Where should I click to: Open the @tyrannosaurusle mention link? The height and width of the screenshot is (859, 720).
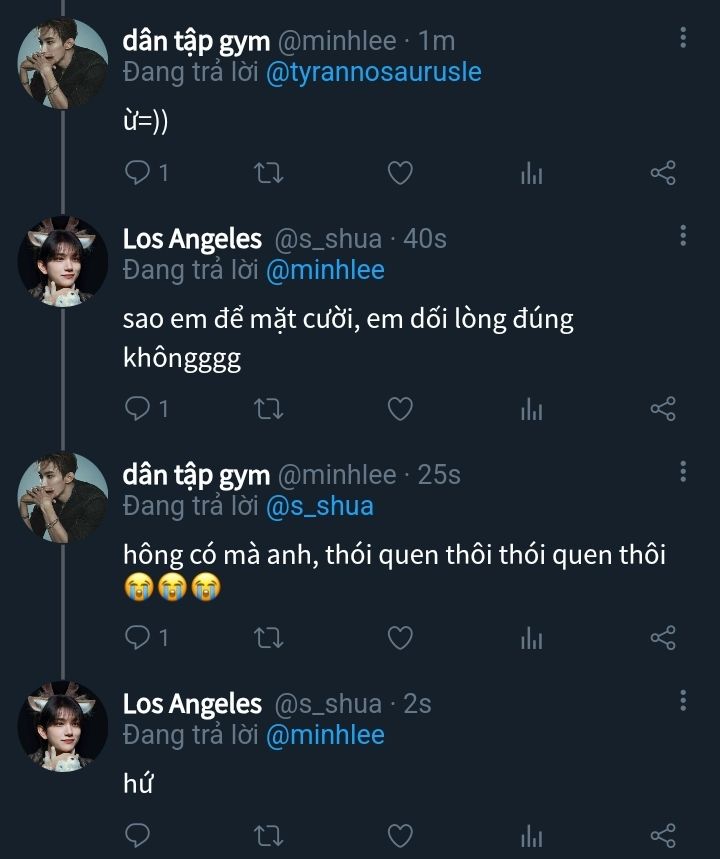click(374, 72)
